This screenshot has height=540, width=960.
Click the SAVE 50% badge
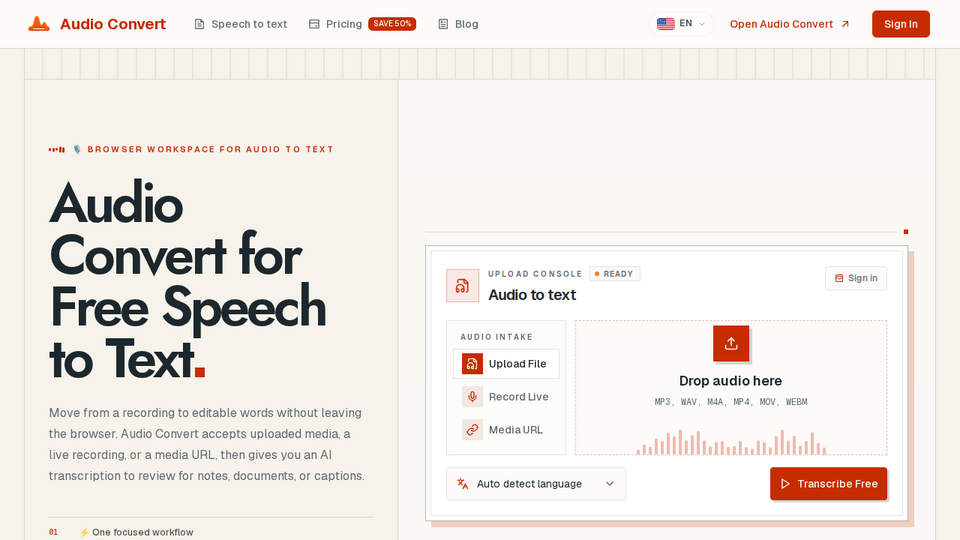[392, 24]
